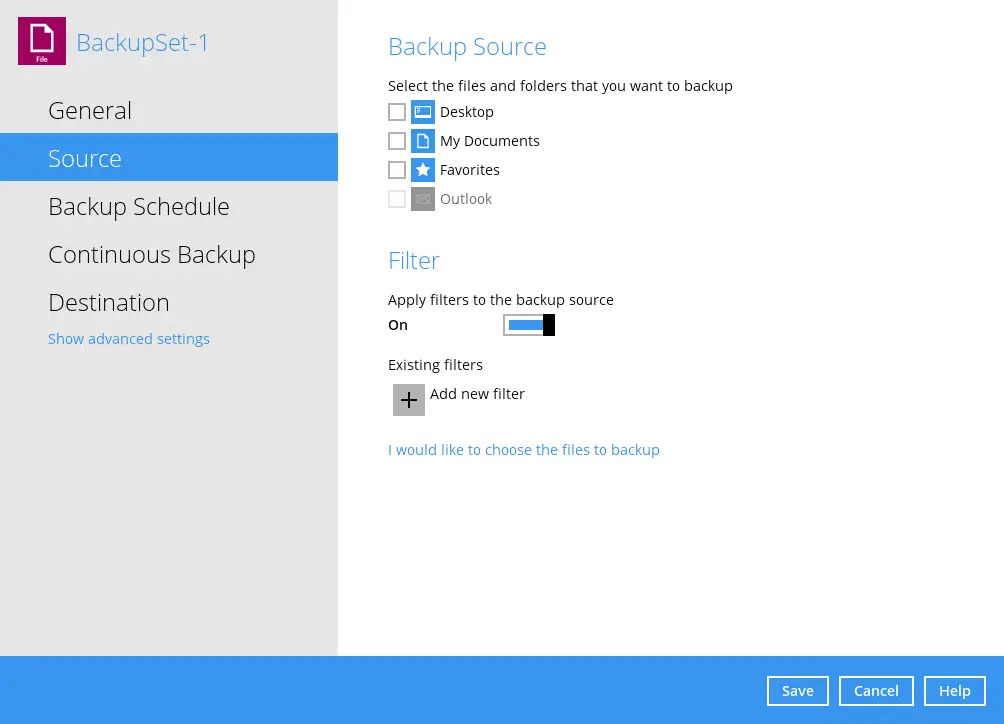1004x724 pixels.
Task: Click the My Documents page icon
Action: 423,141
